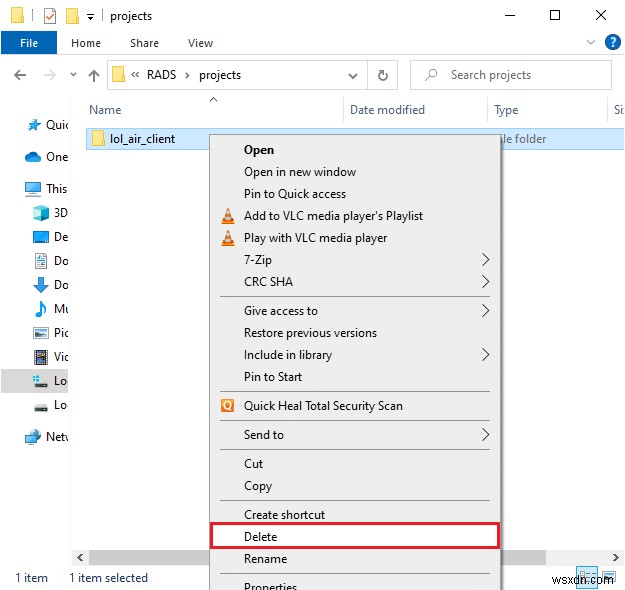The image size is (625, 590).
Task: Click the properties checkmark icon in title bar
Action: point(50,16)
